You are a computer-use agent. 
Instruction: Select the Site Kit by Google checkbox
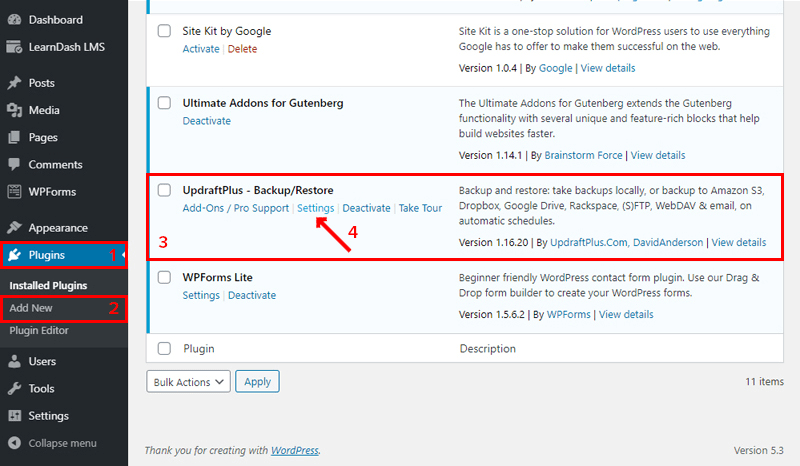(x=164, y=31)
